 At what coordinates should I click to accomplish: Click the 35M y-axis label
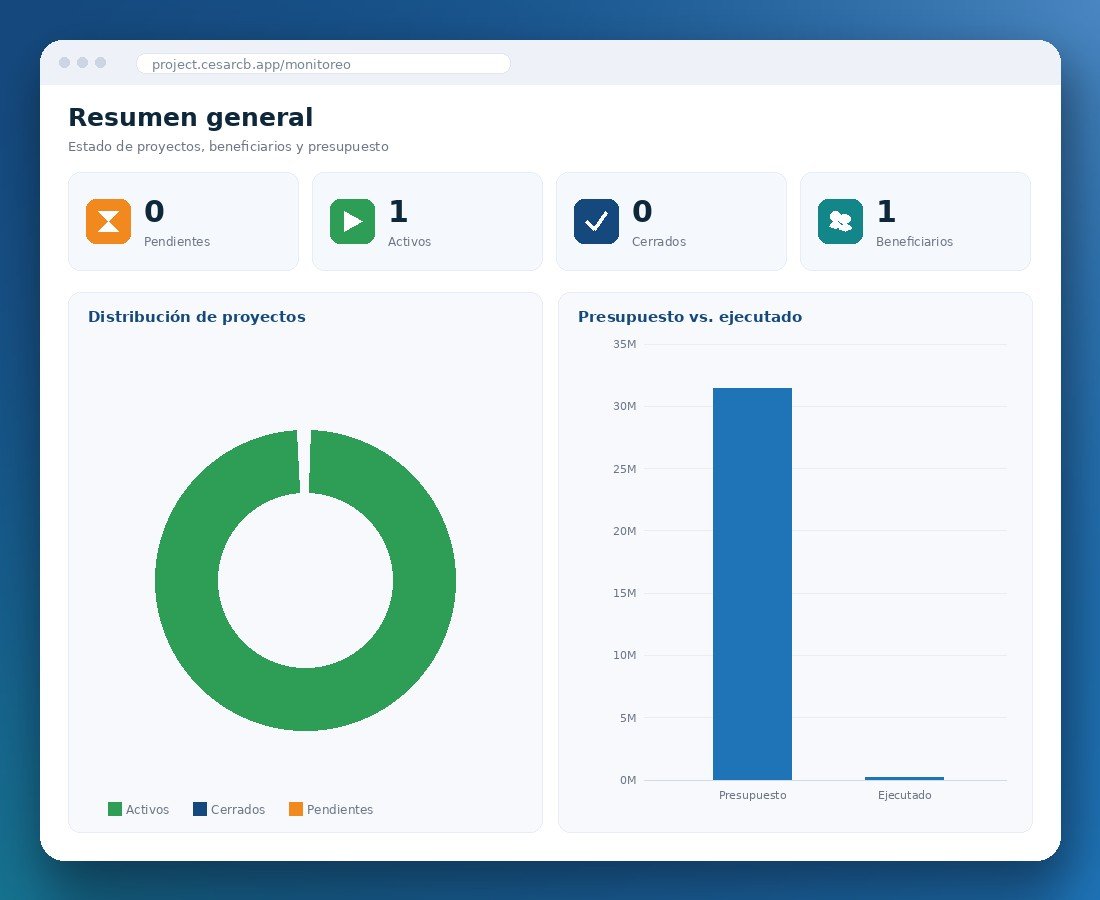coord(624,344)
